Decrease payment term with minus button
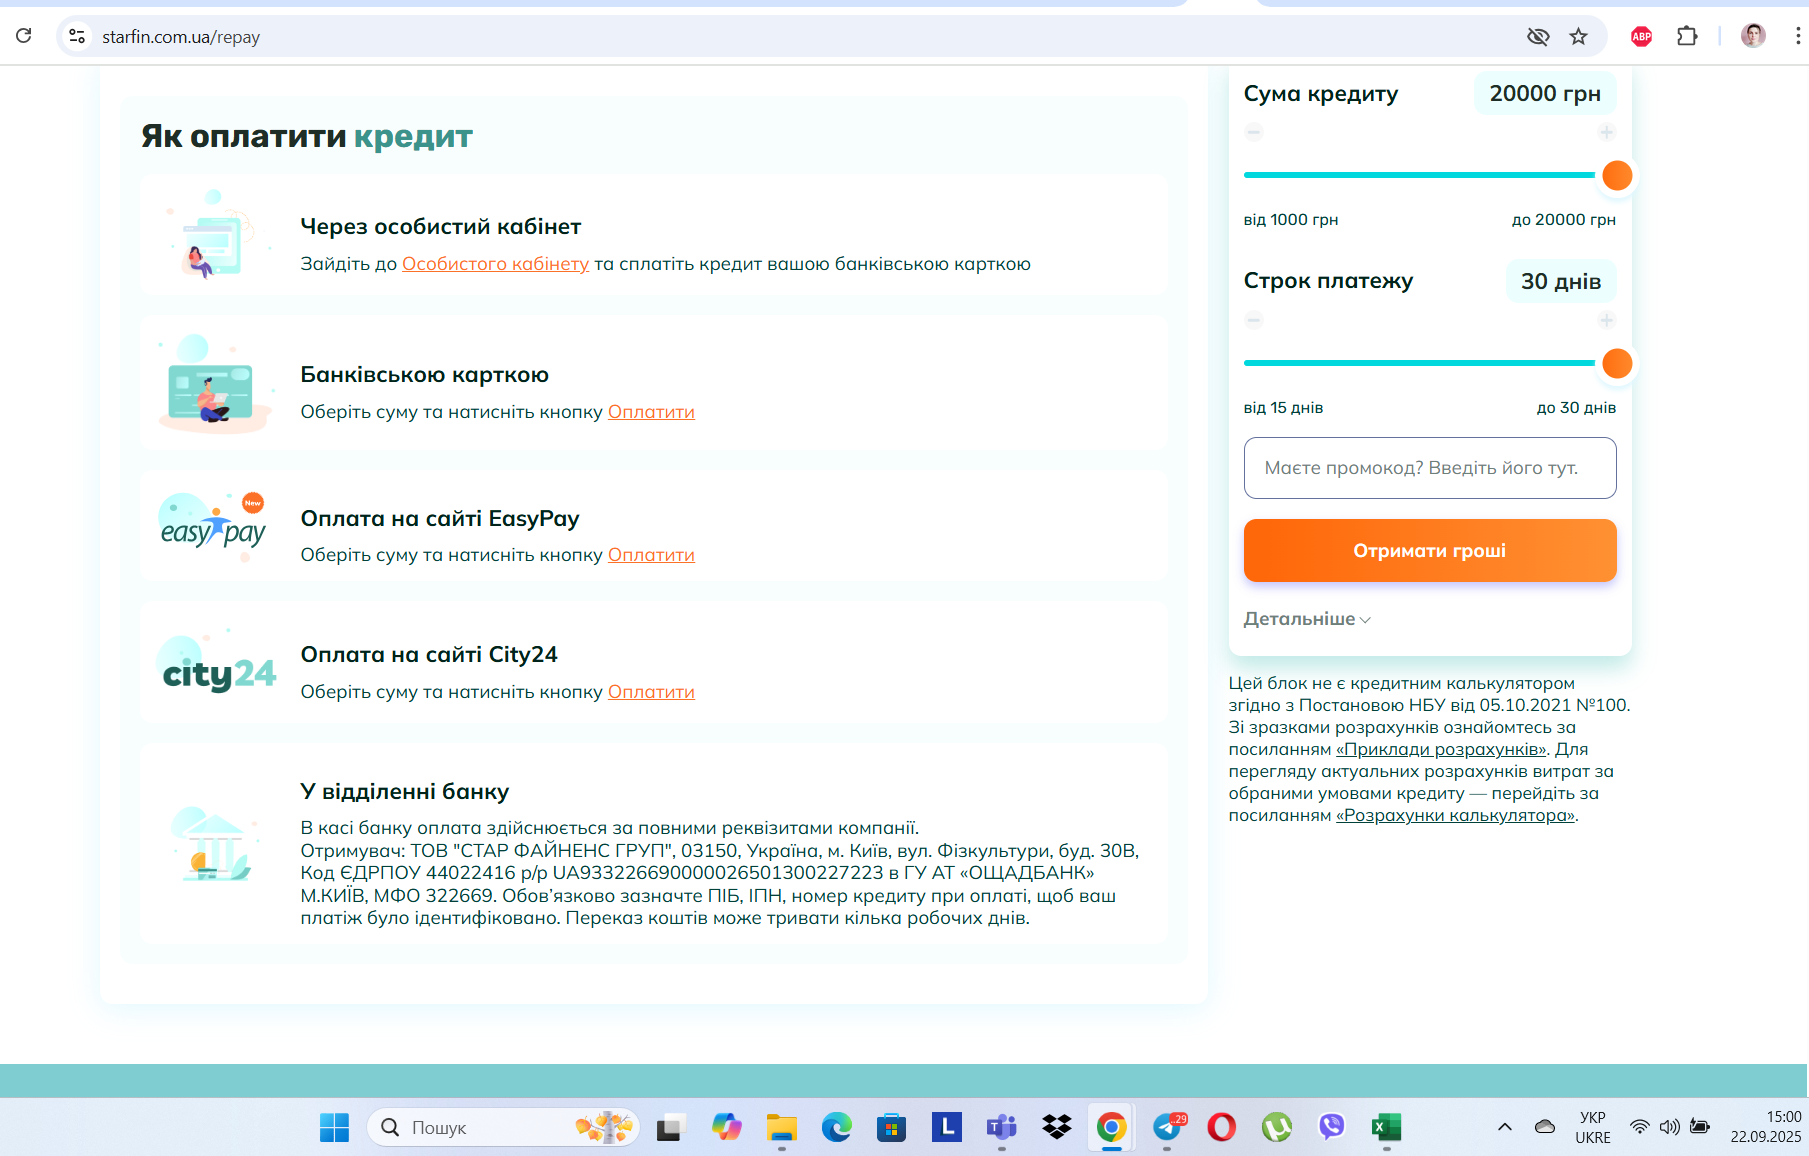 click(1254, 320)
